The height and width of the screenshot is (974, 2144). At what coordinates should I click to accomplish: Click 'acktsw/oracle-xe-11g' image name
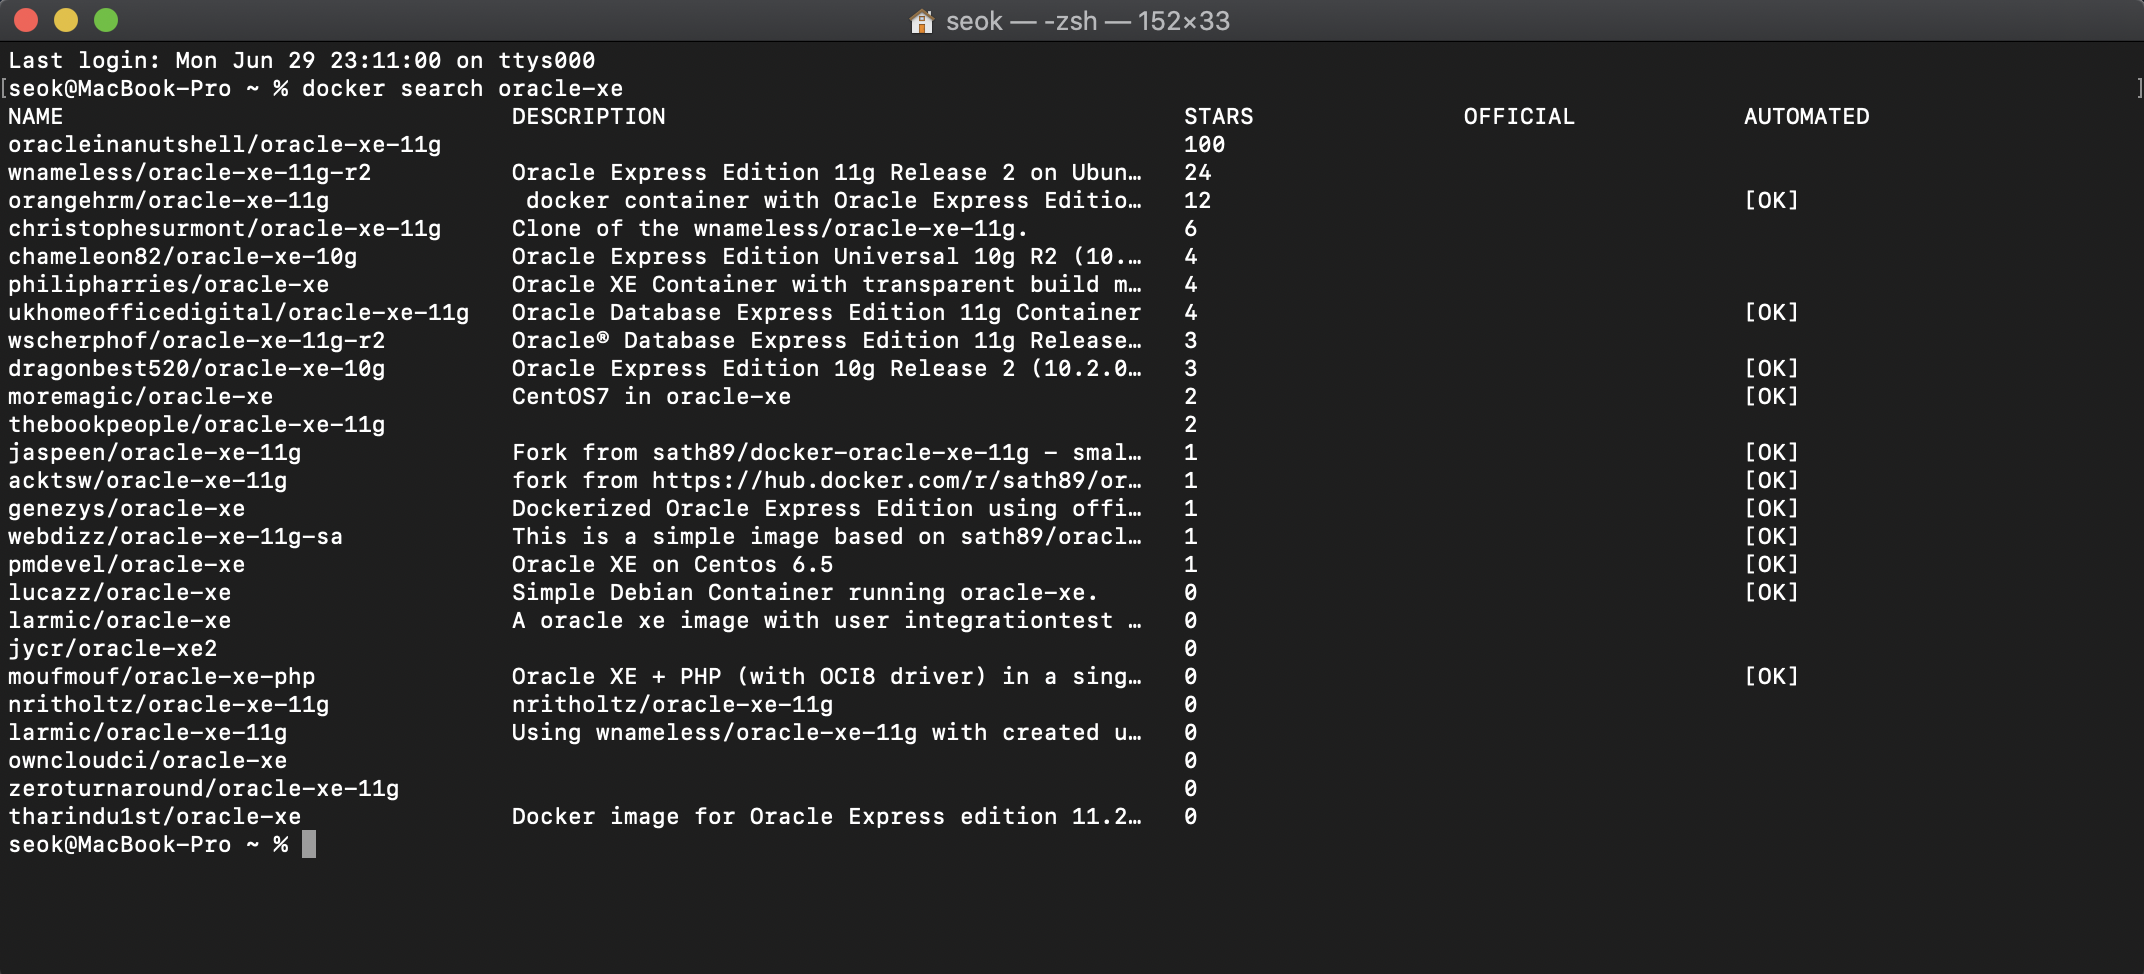point(148,481)
